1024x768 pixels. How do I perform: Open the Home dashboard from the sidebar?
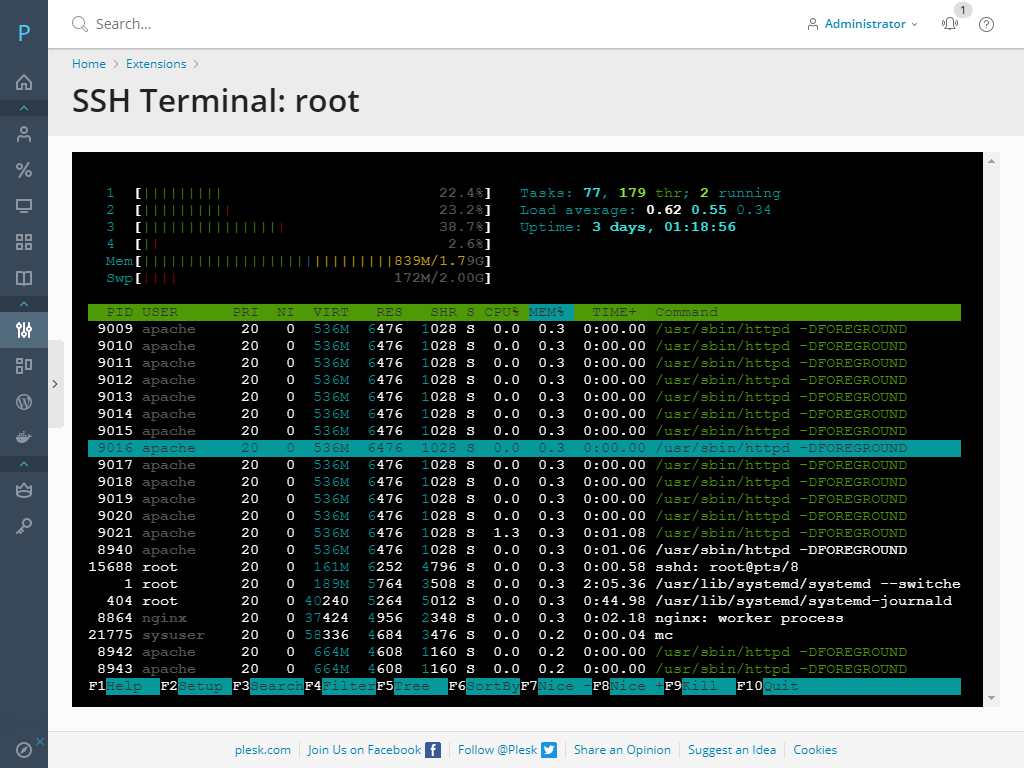[24, 81]
